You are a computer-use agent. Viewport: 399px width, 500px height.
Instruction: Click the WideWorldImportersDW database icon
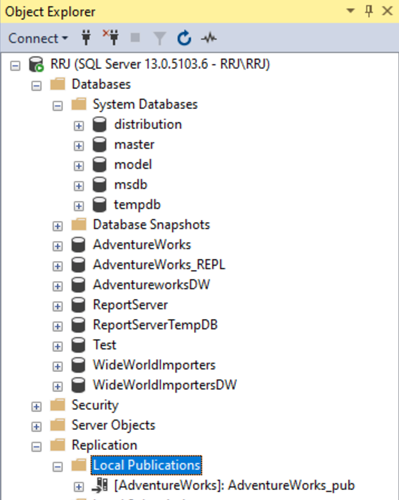coord(78,385)
